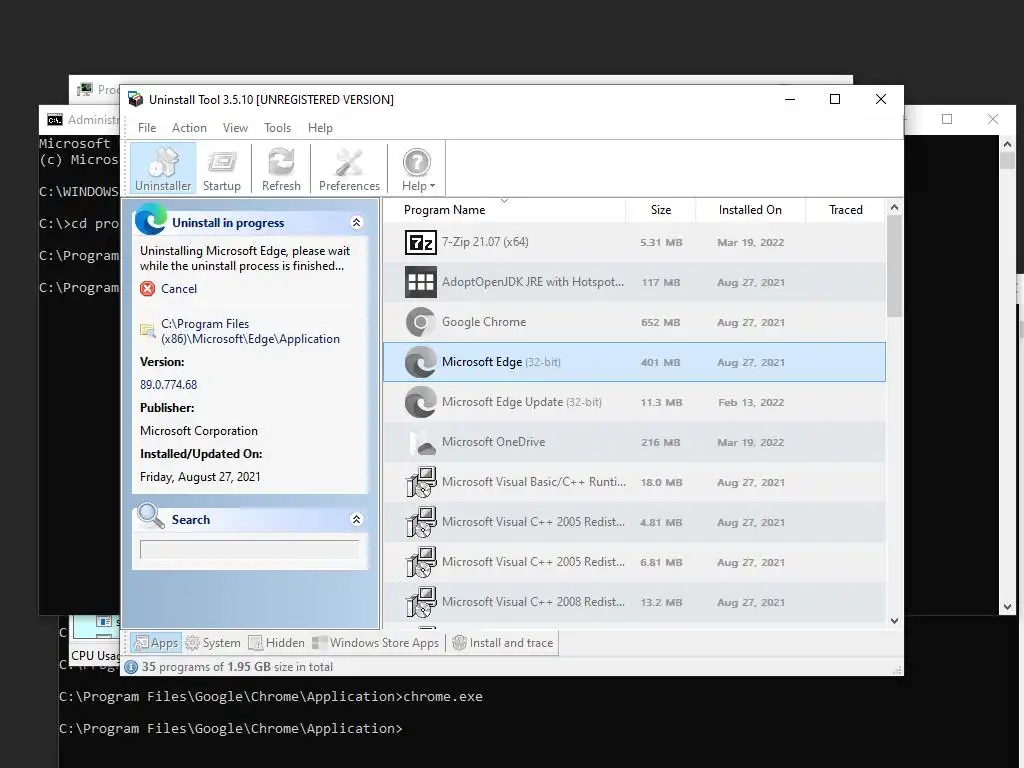This screenshot has height=768, width=1024.
Task: Select the 7-Zip 21.07 (x64) entry
Action: pos(634,242)
